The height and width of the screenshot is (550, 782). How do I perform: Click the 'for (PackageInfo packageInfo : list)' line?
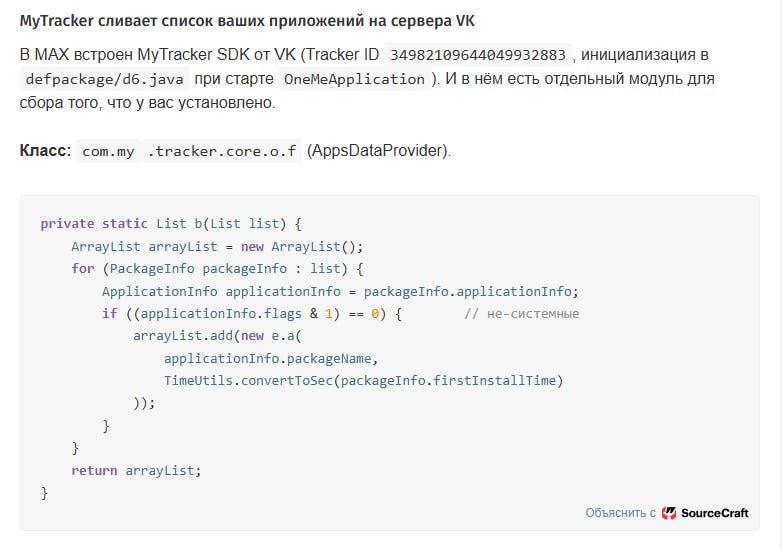tap(217, 269)
